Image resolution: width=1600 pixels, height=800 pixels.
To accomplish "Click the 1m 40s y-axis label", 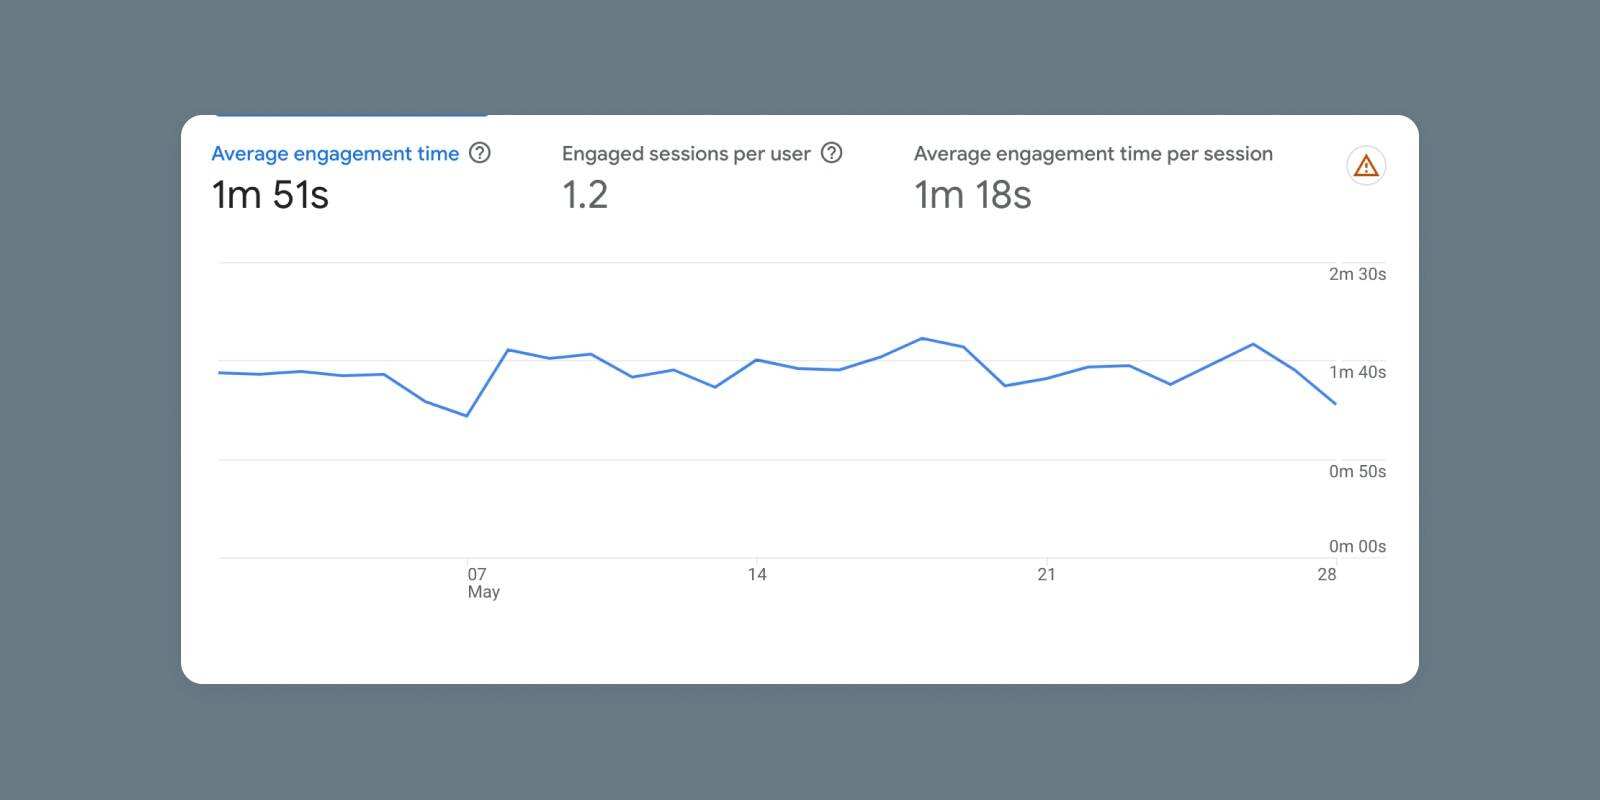I will 1357,372.
